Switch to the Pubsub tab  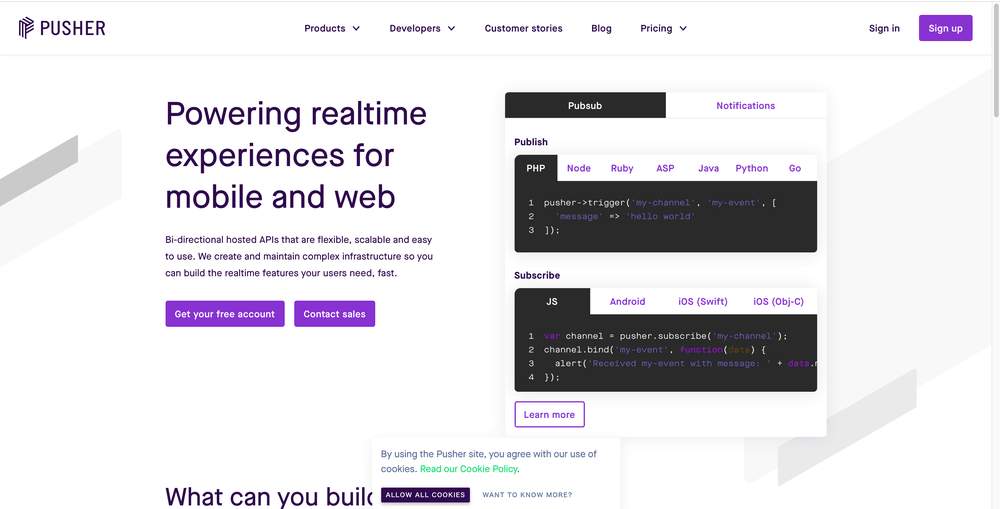click(585, 105)
